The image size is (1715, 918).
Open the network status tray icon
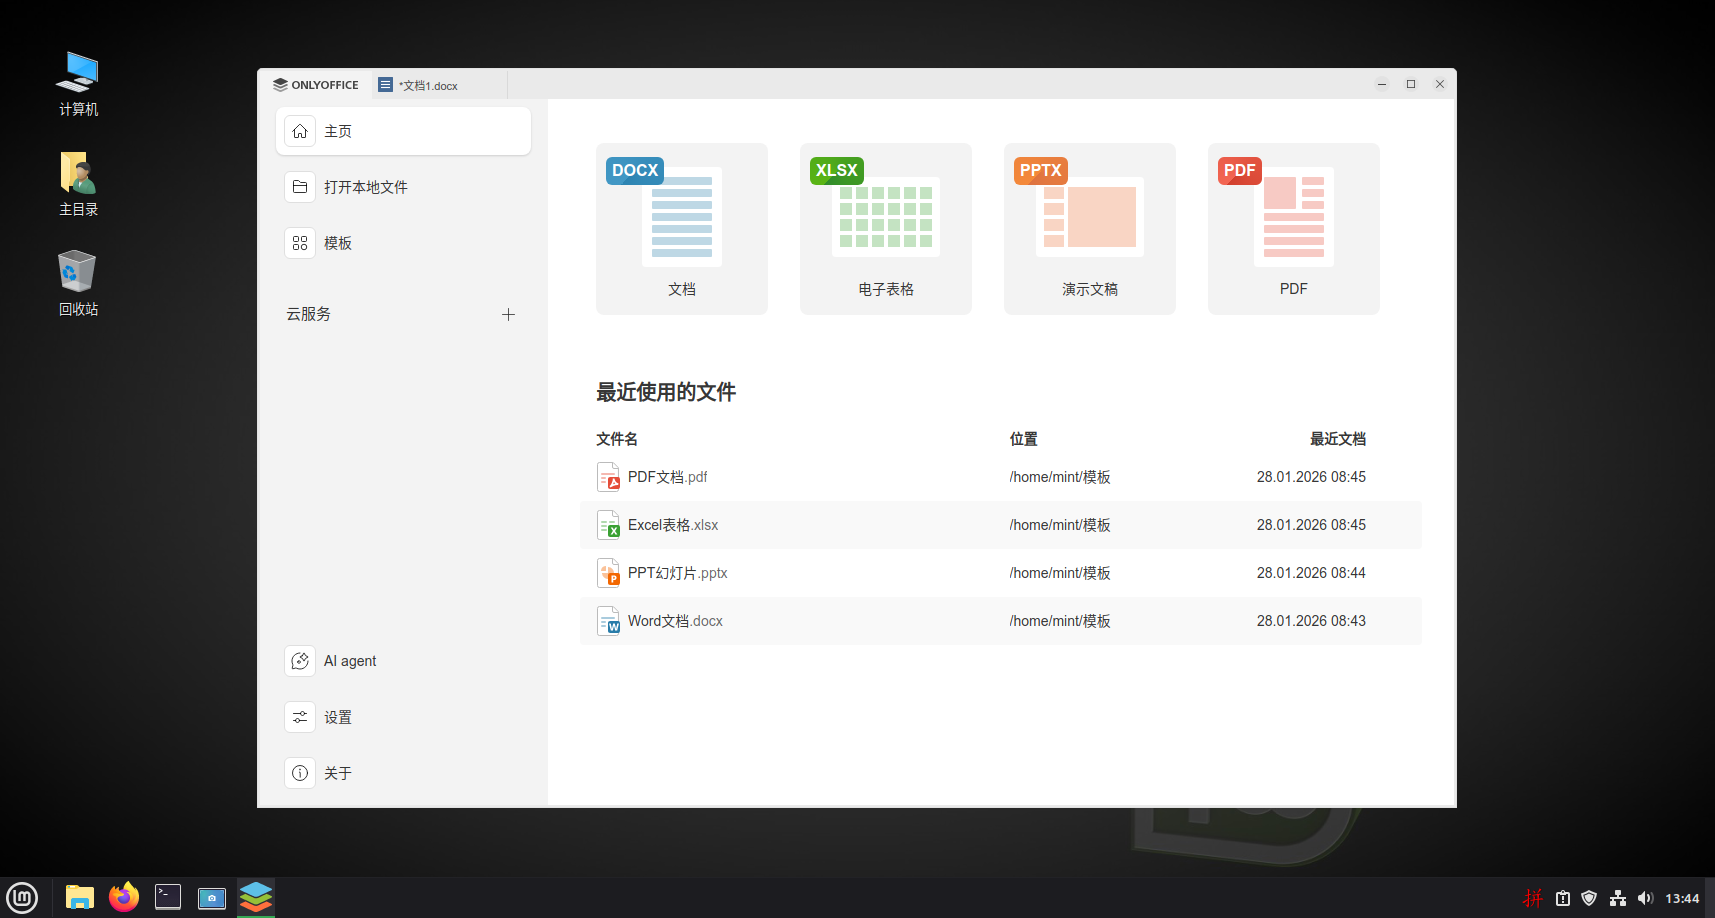click(x=1618, y=897)
